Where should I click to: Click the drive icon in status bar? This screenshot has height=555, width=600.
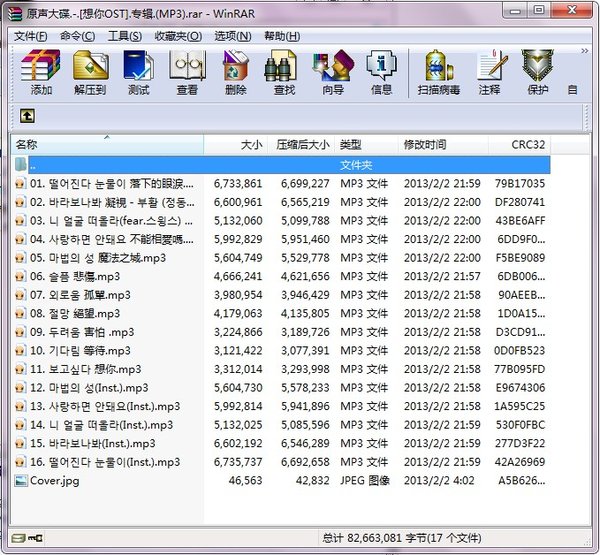point(18,538)
